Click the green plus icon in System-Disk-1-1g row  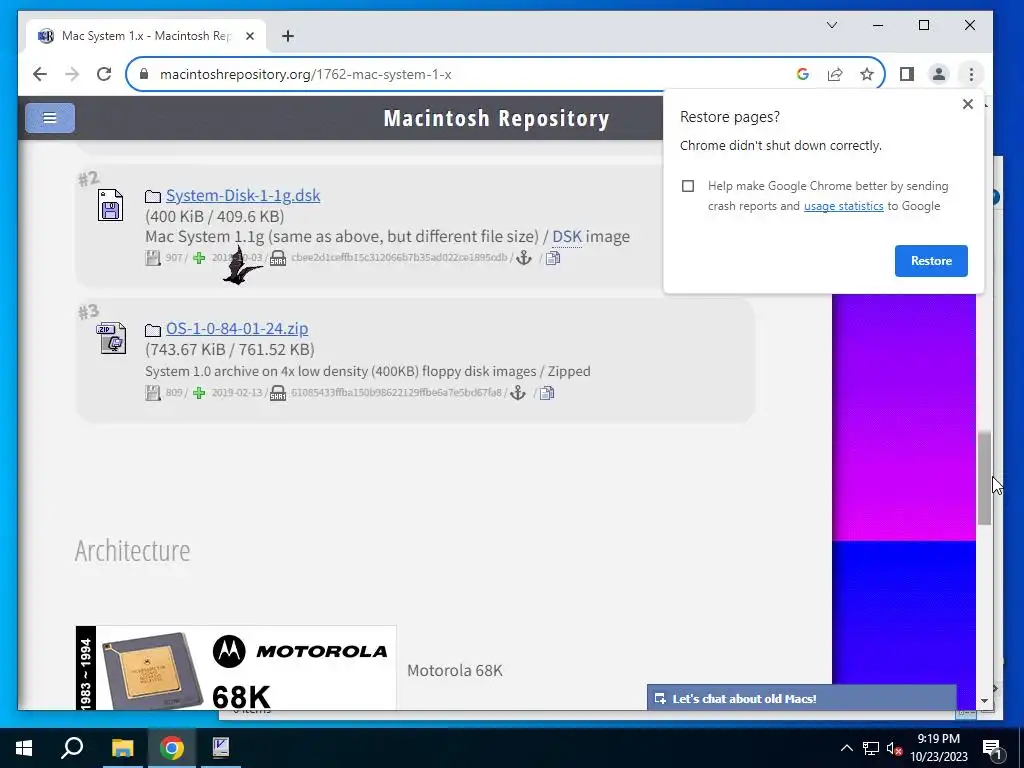coord(199,258)
